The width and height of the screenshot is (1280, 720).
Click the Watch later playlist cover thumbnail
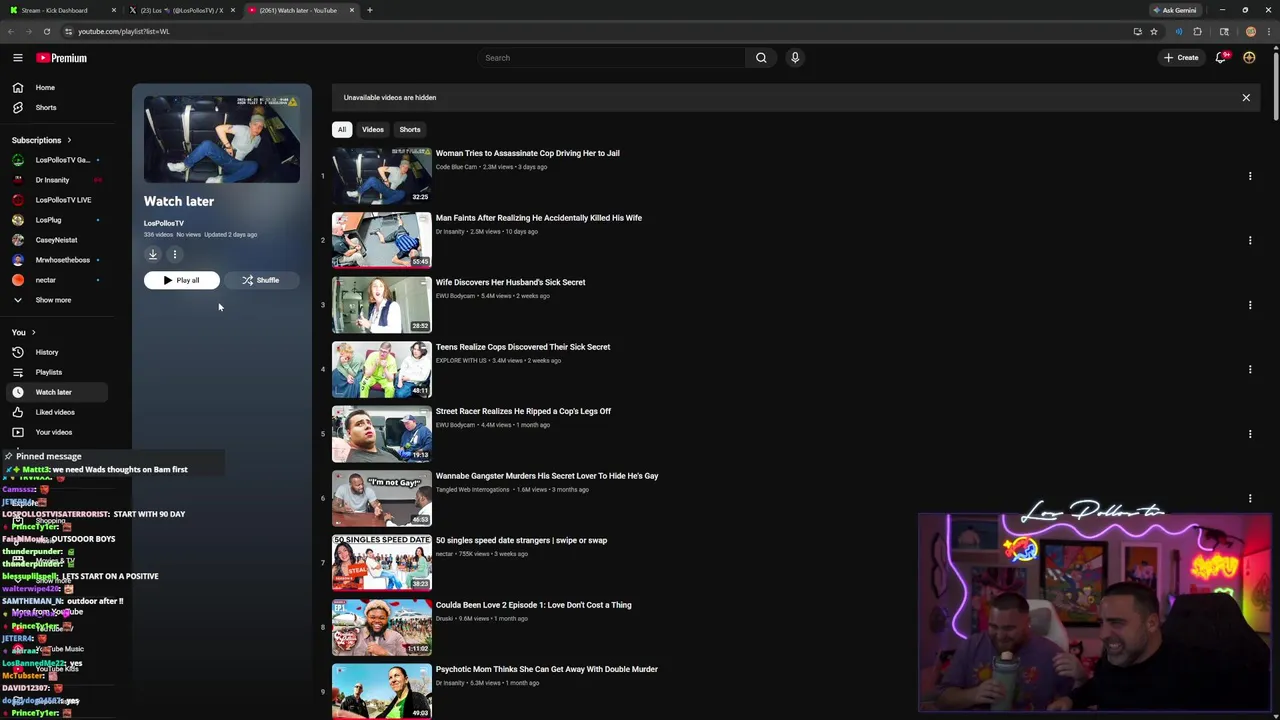pyautogui.click(x=221, y=139)
